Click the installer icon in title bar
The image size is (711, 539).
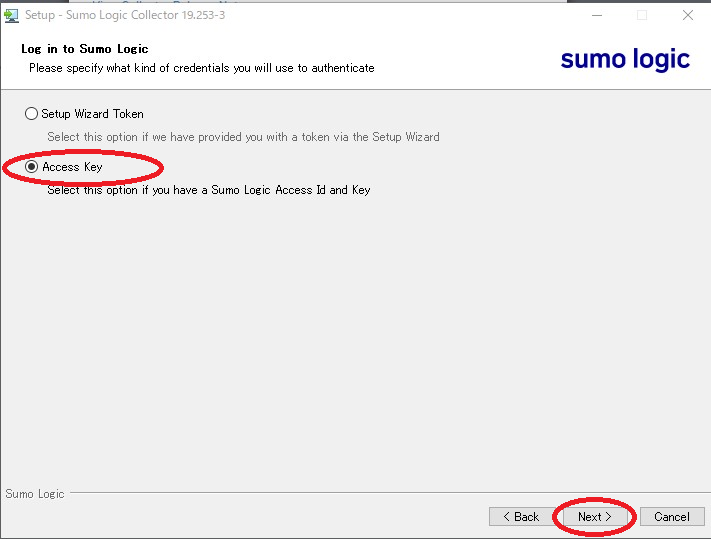click(11, 15)
